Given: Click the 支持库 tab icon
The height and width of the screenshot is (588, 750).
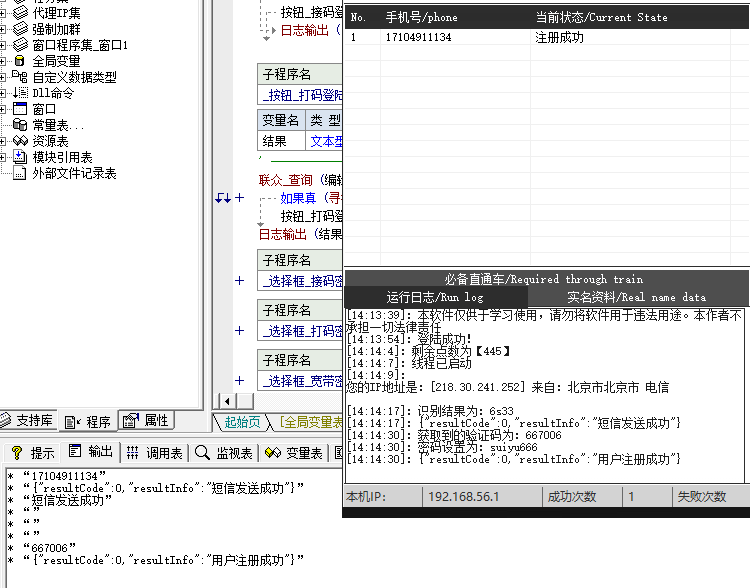Looking at the screenshot, I should pos(5,420).
